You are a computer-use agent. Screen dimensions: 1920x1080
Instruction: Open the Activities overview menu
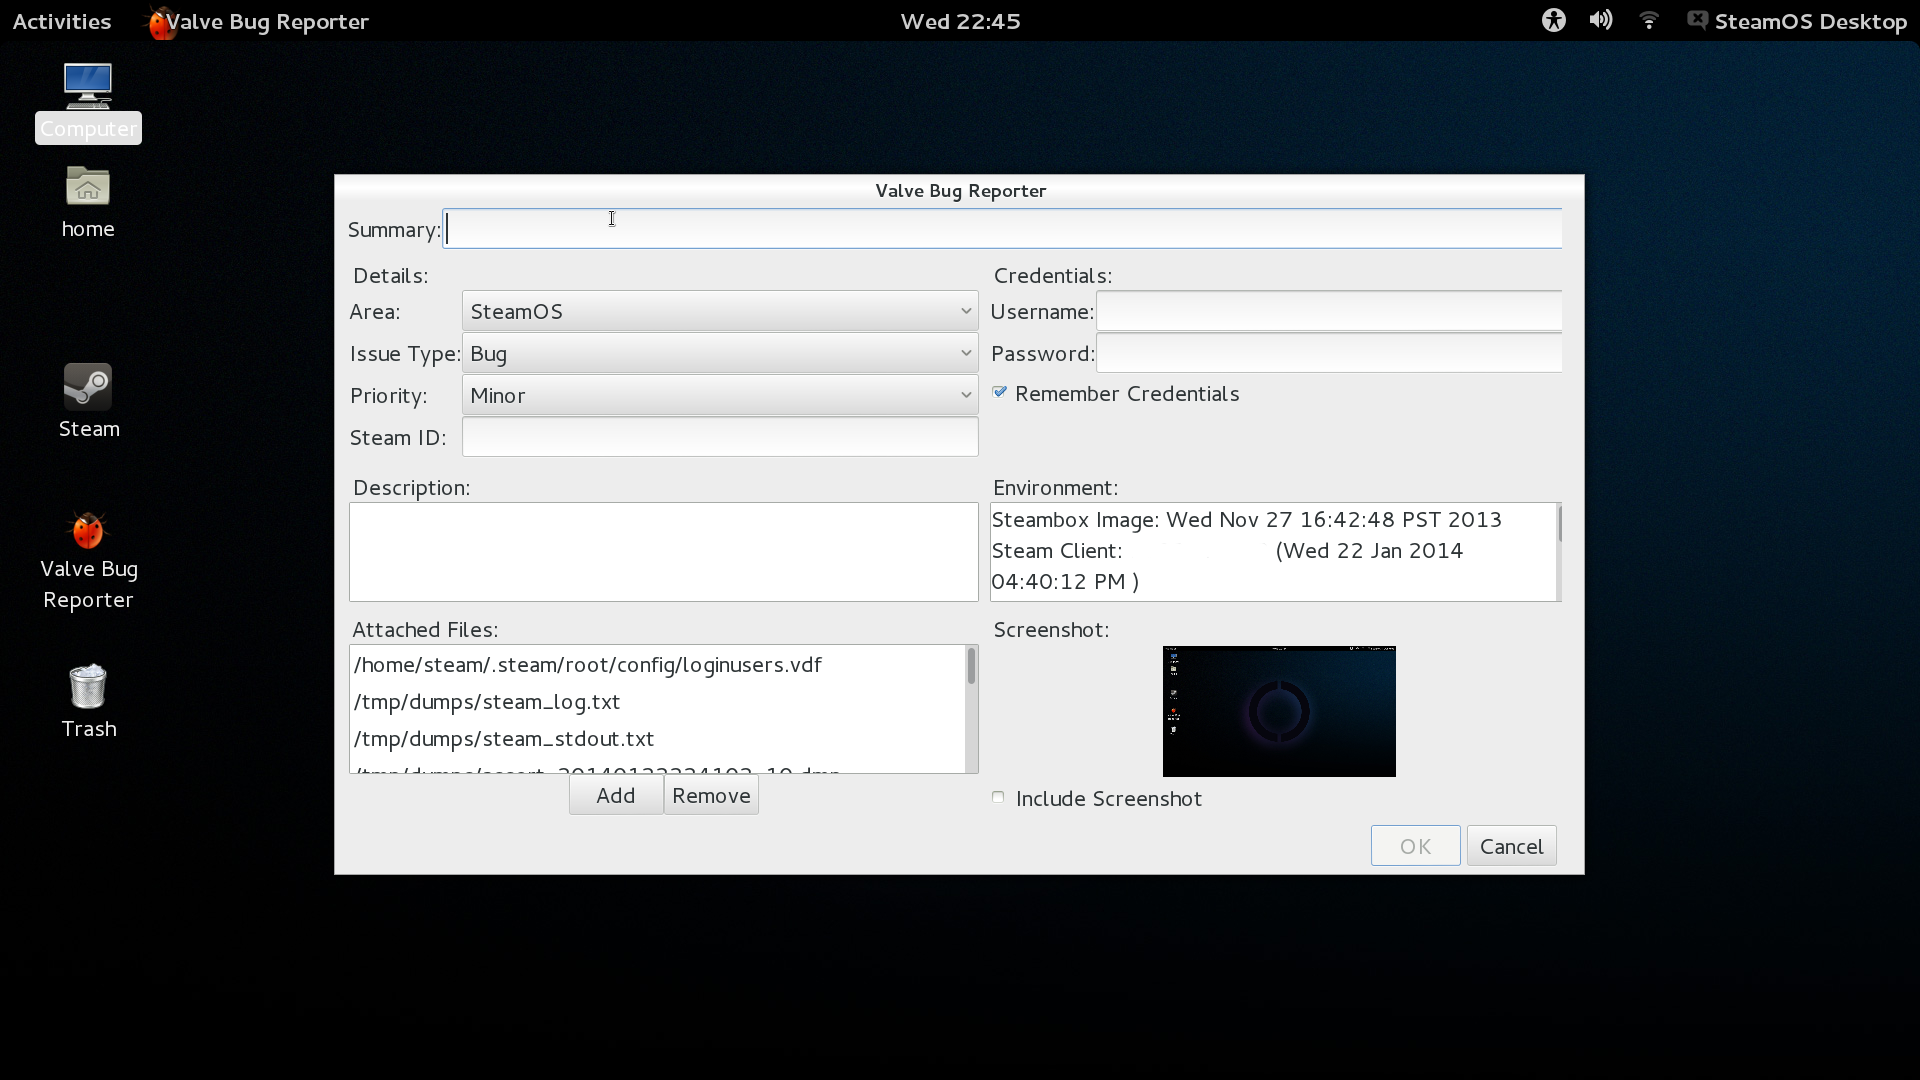coord(61,21)
